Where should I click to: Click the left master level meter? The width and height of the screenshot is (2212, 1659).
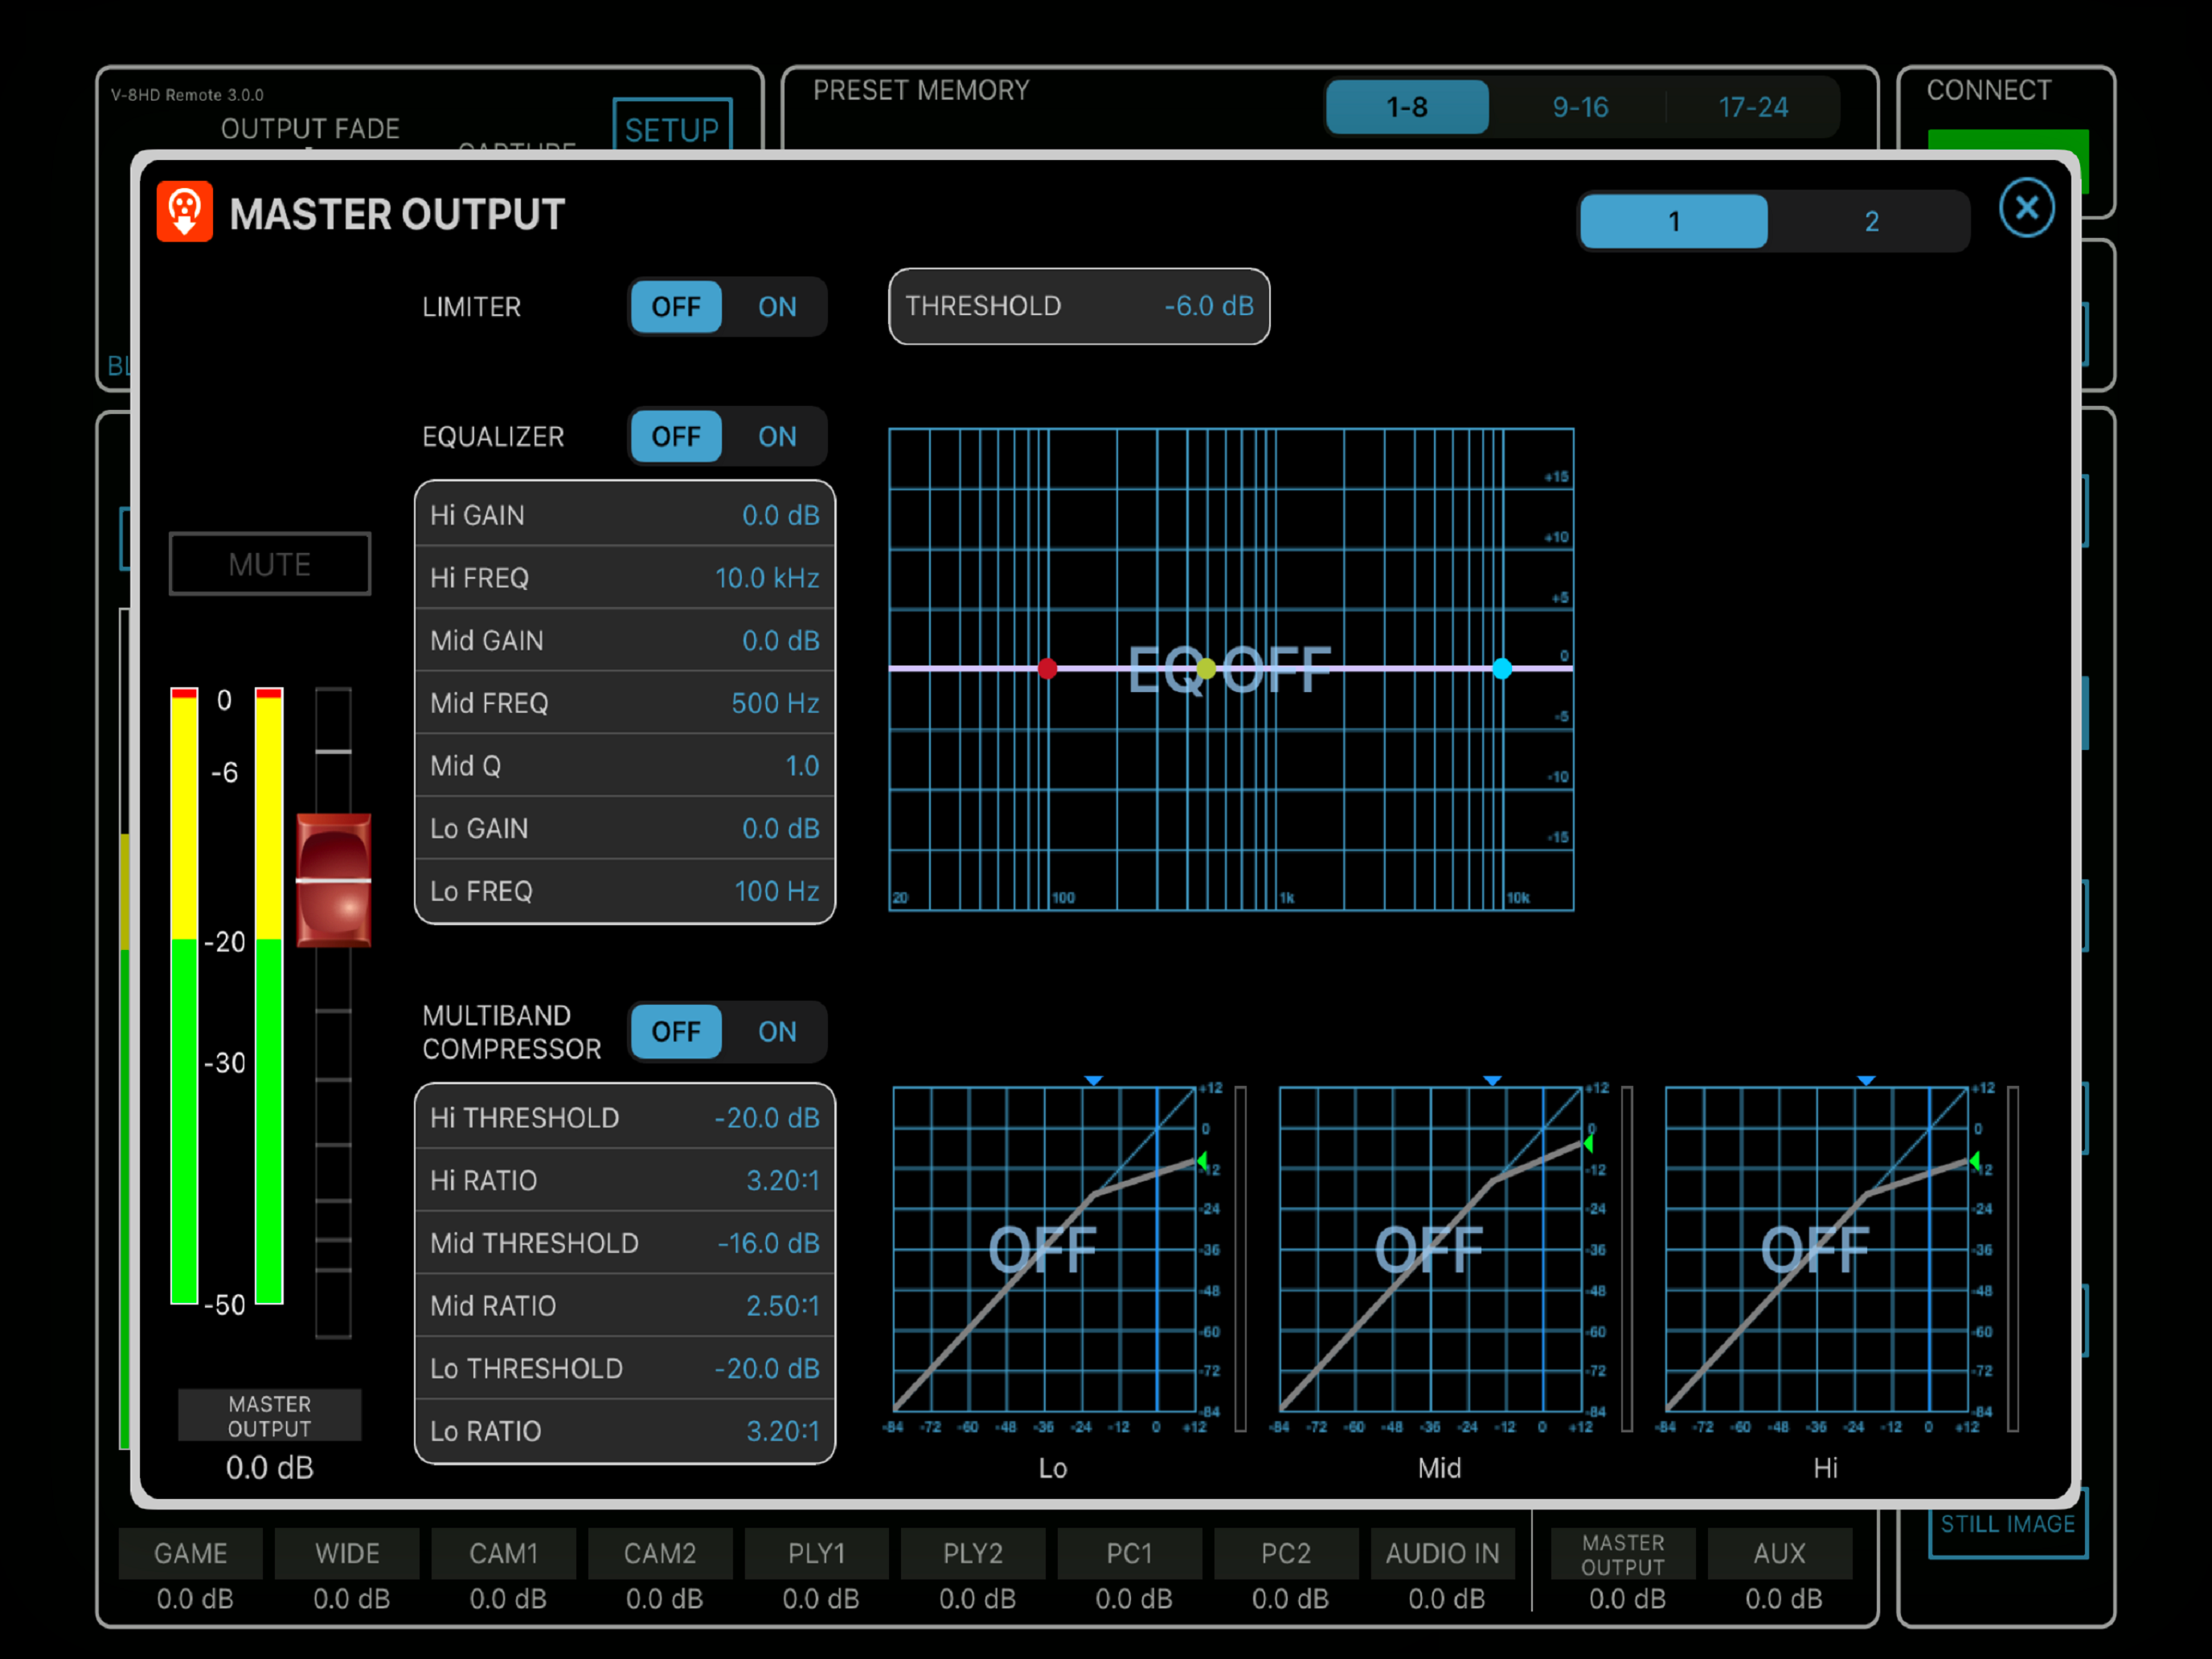pos(184,996)
